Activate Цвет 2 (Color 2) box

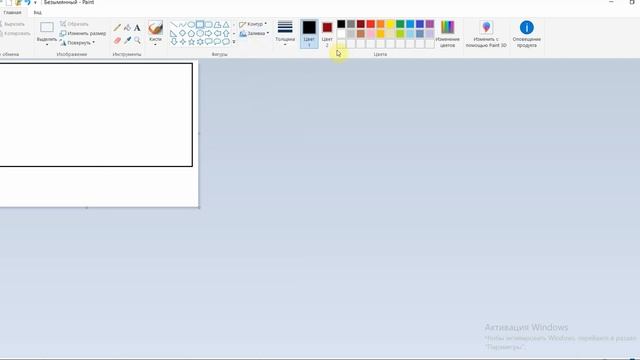327,34
